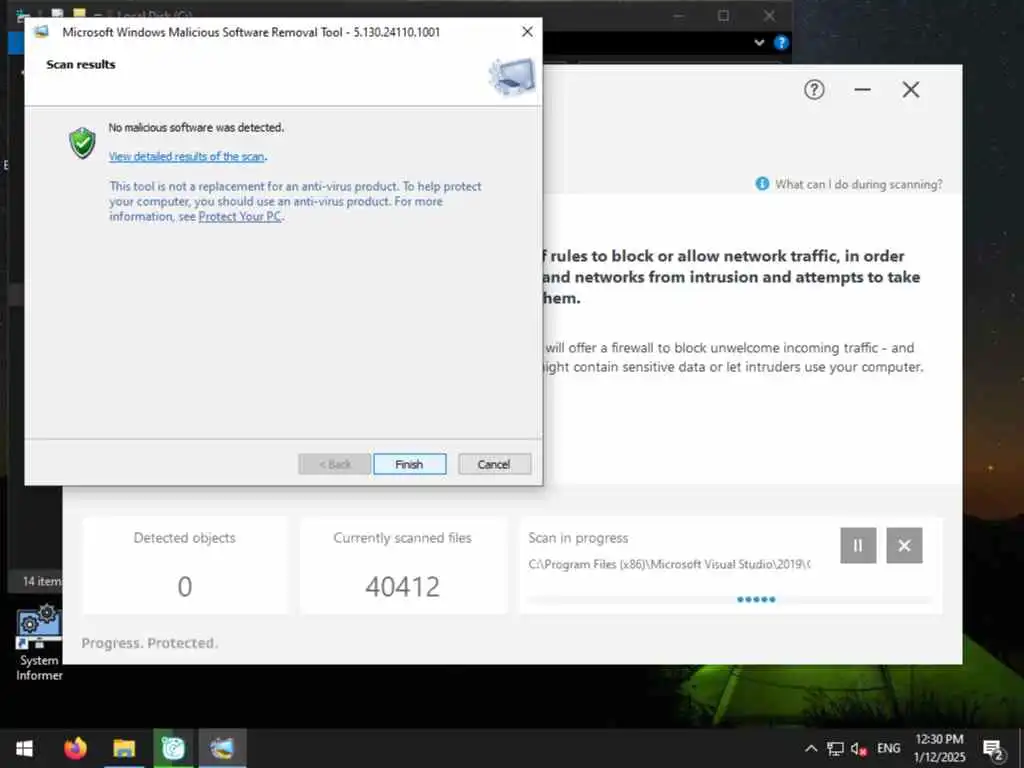
Task: Click the Scan results heading
Action: click(x=80, y=65)
